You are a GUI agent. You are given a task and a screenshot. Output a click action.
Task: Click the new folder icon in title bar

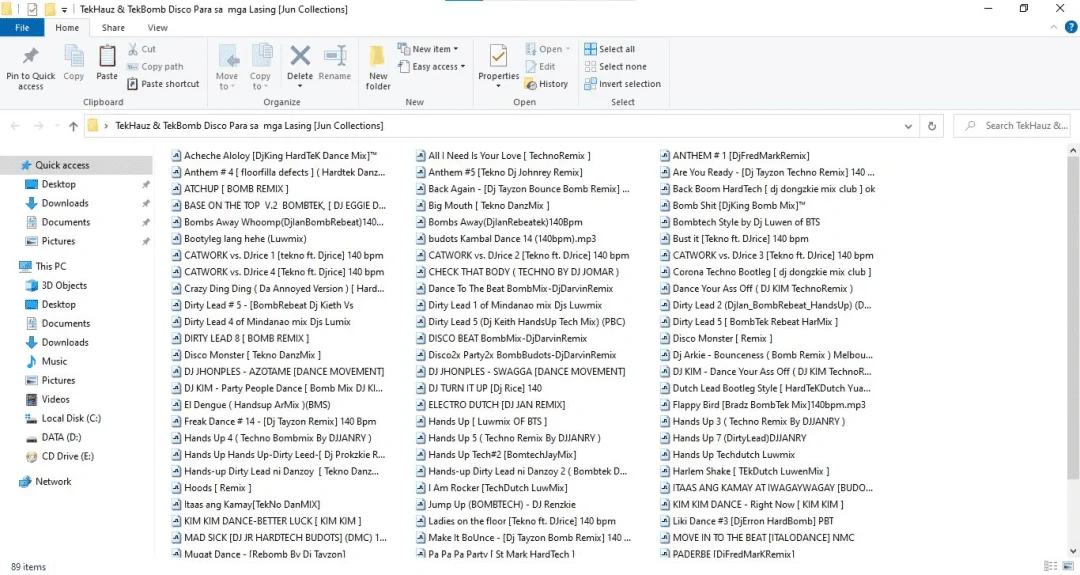pyautogui.click(x=50, y=10)
